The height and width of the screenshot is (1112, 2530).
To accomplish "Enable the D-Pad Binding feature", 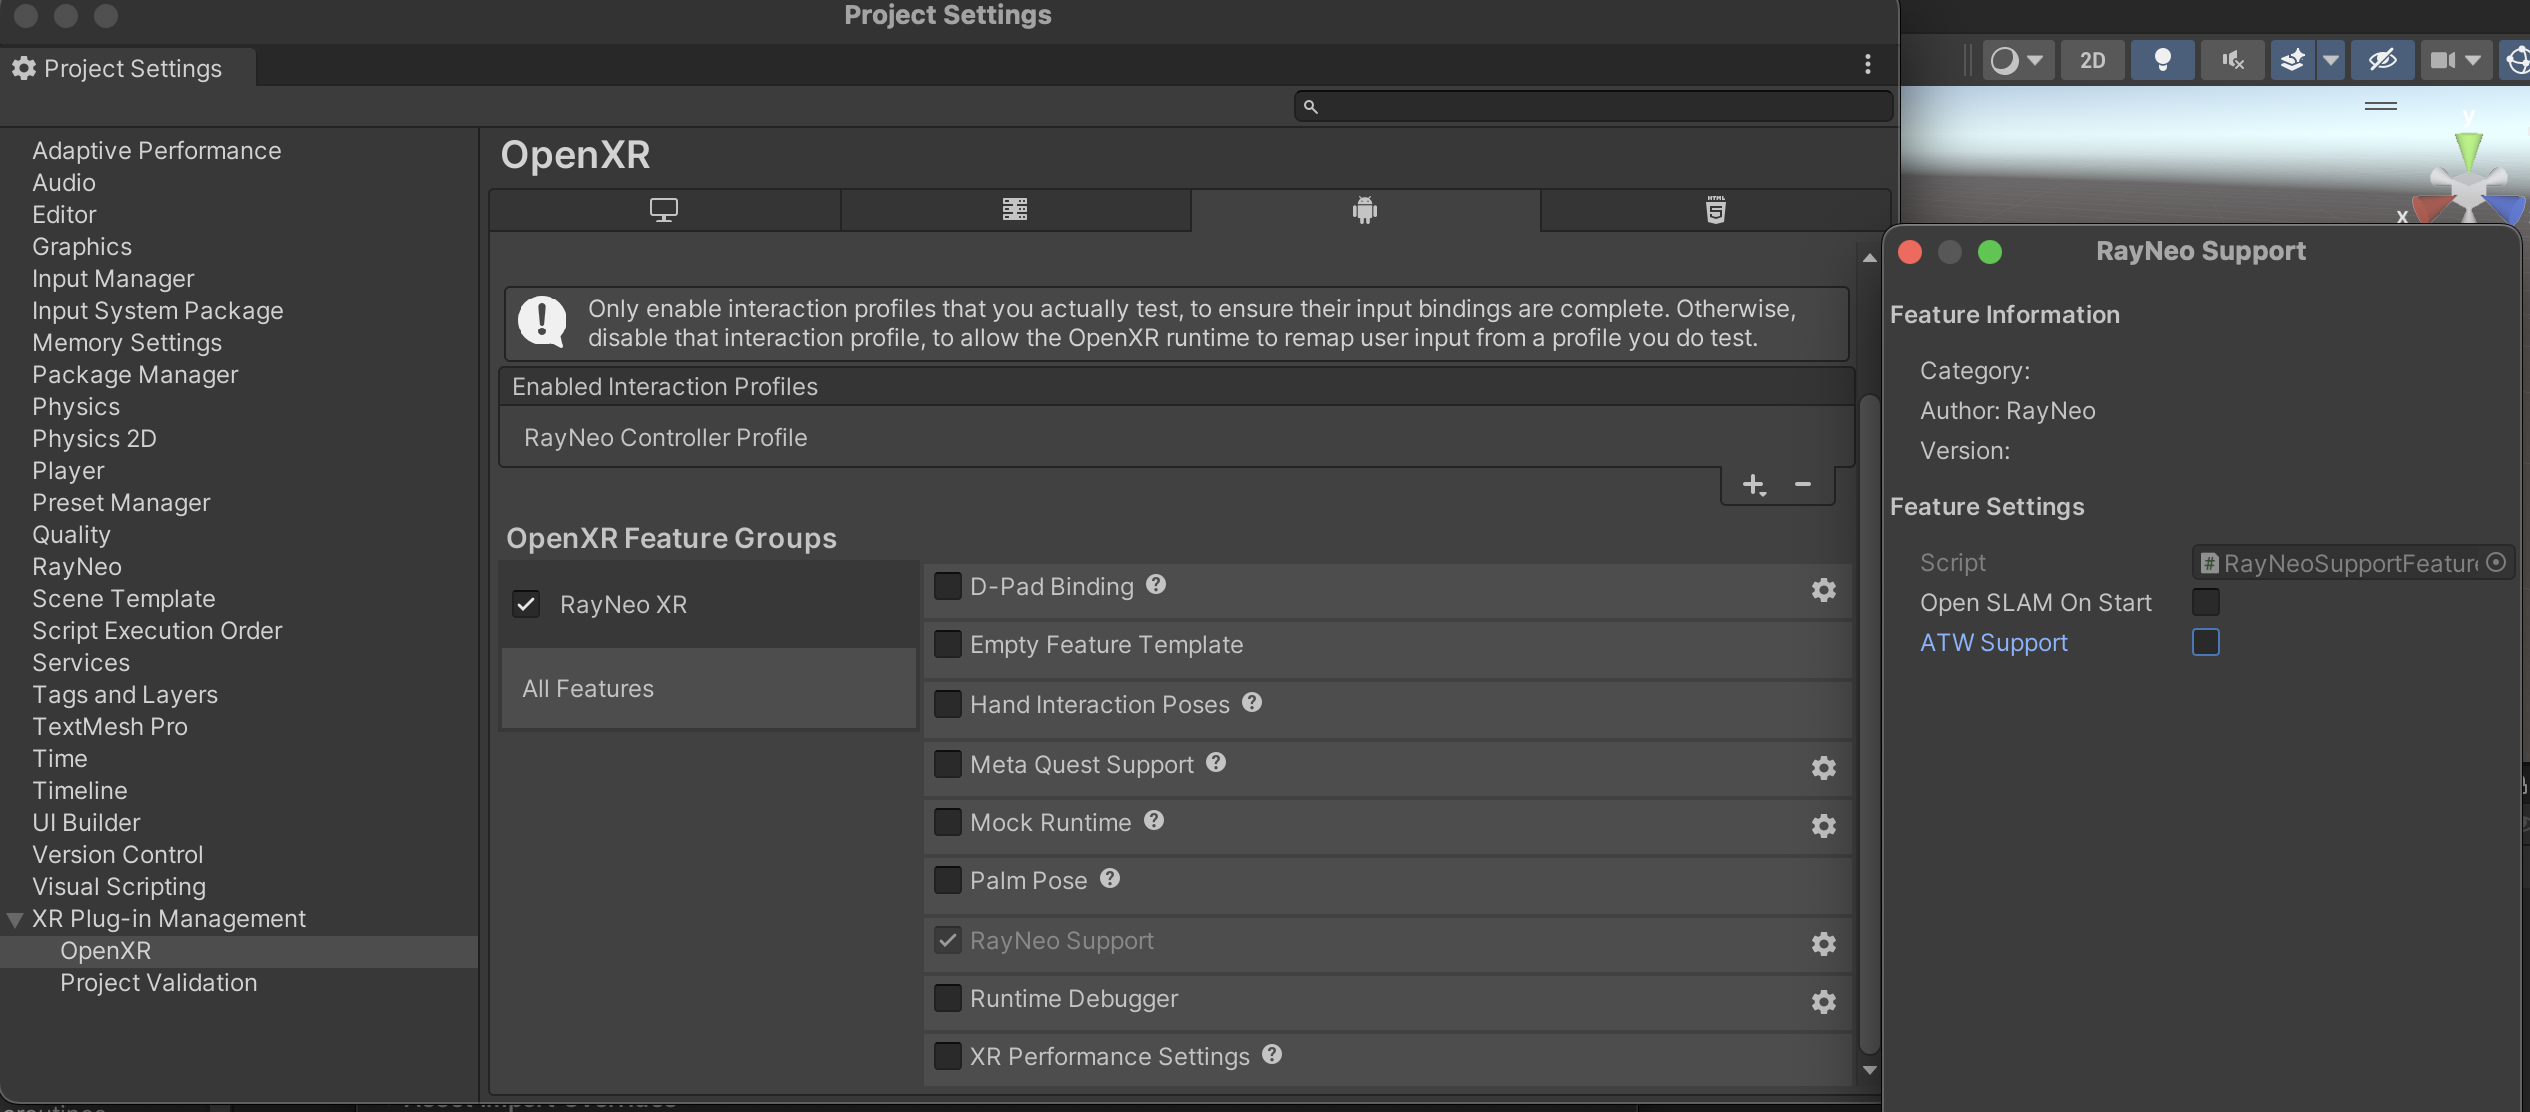I will point(948,586).
